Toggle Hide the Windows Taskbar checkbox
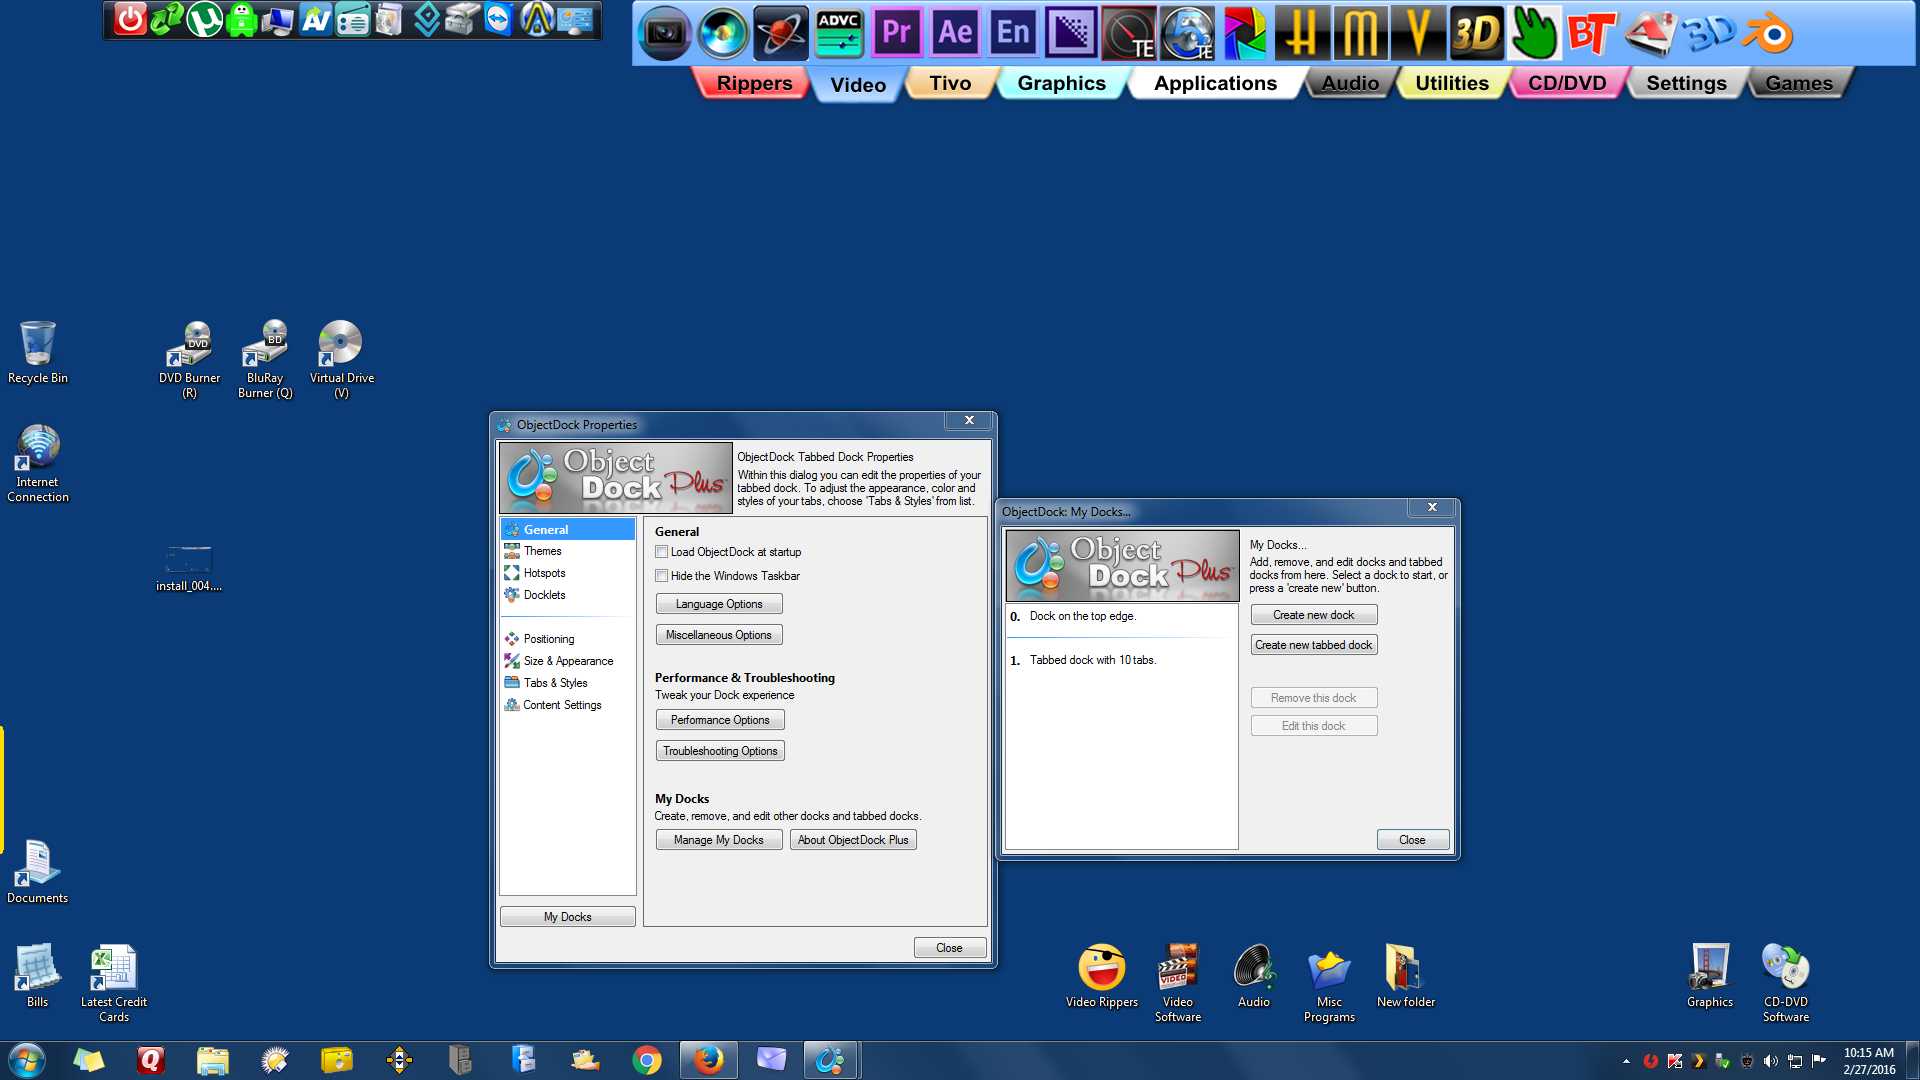Image resolution: width=1920 pixels, height=1080 pixels. tap(662, 576)
